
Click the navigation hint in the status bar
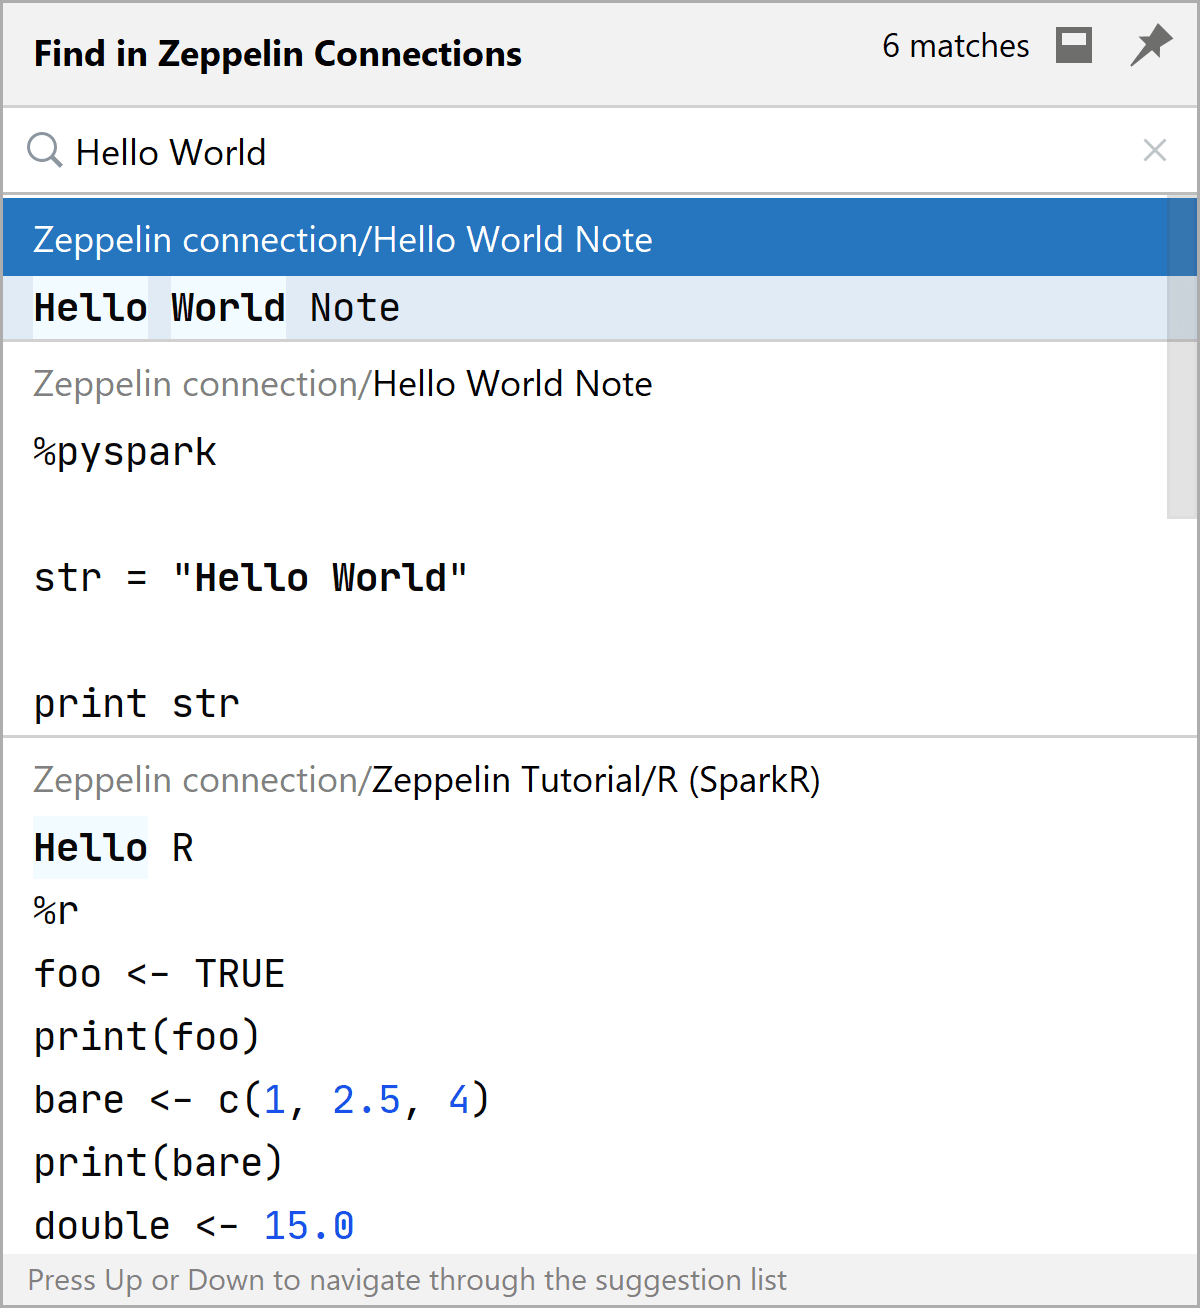click(407, 1280)
